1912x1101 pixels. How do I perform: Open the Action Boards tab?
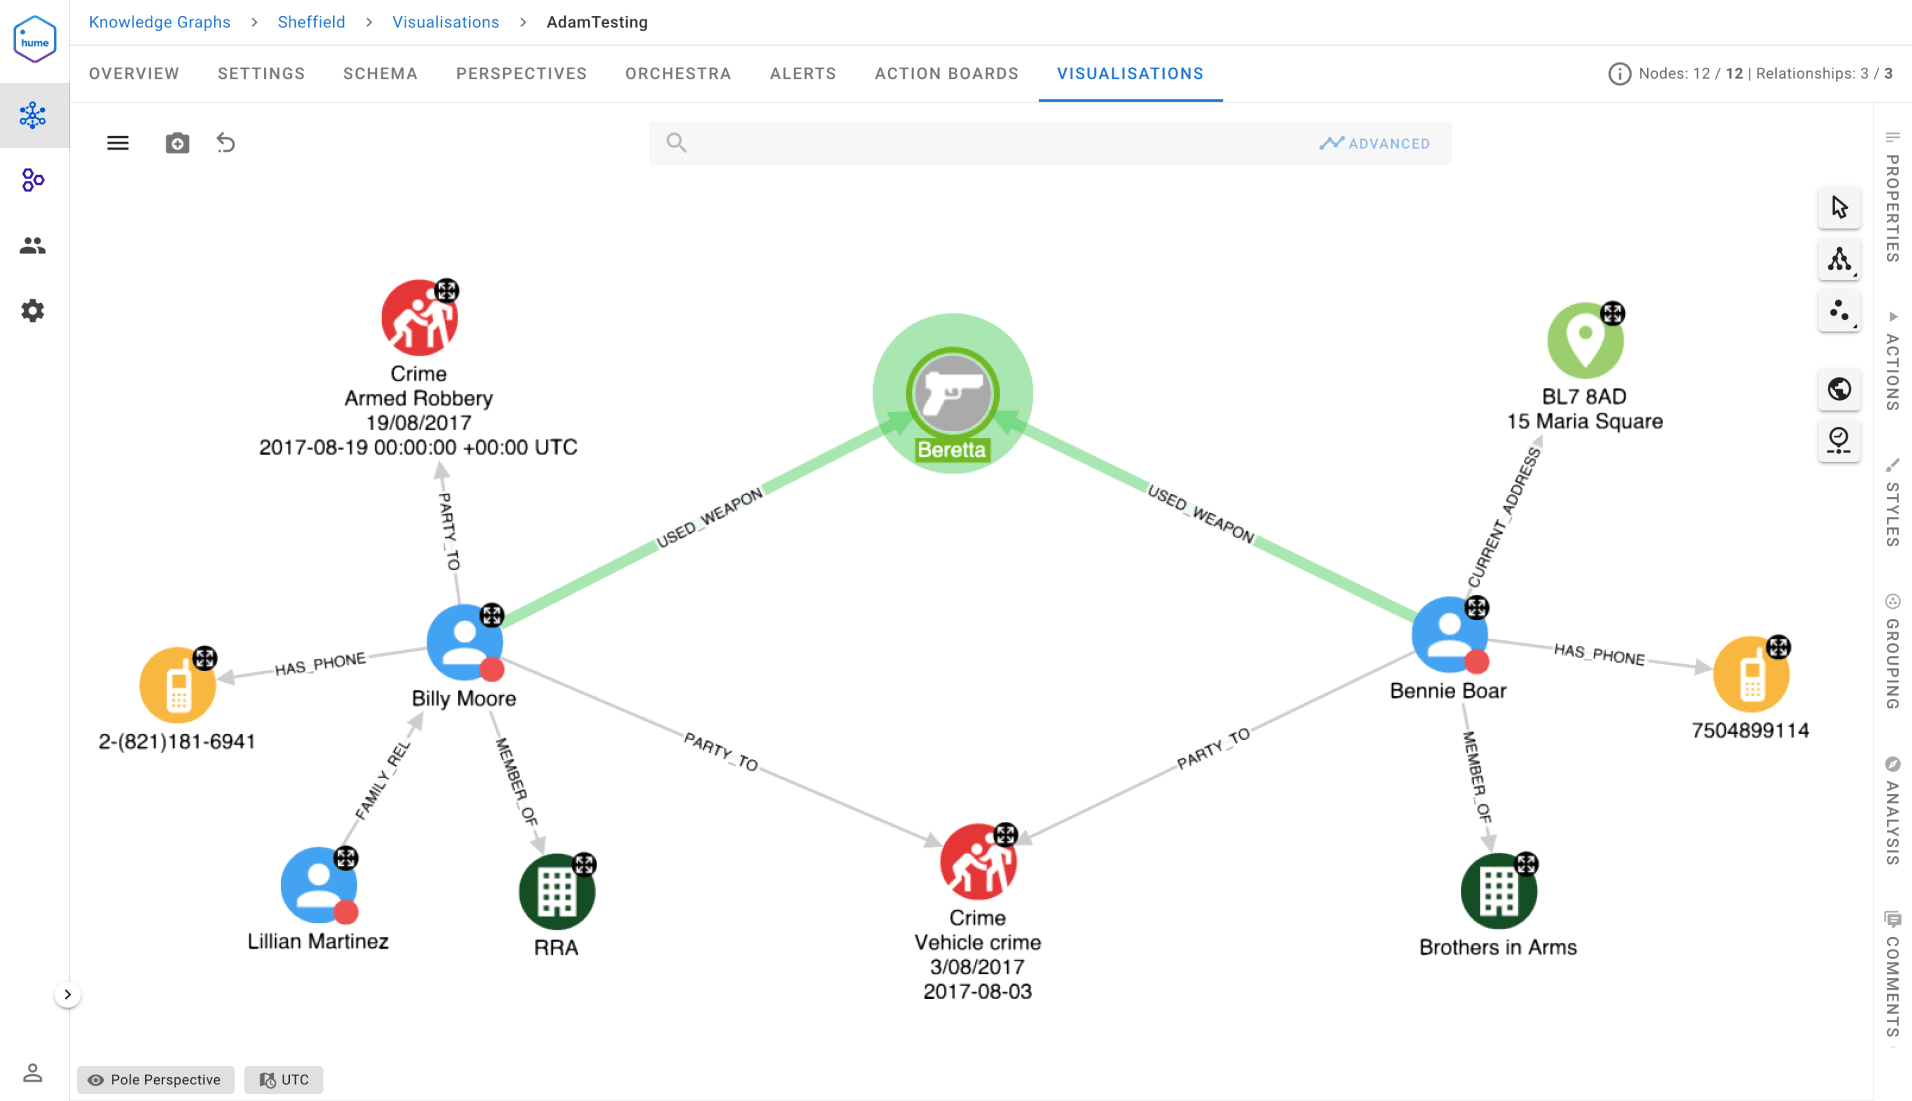(x=946, y=73)
